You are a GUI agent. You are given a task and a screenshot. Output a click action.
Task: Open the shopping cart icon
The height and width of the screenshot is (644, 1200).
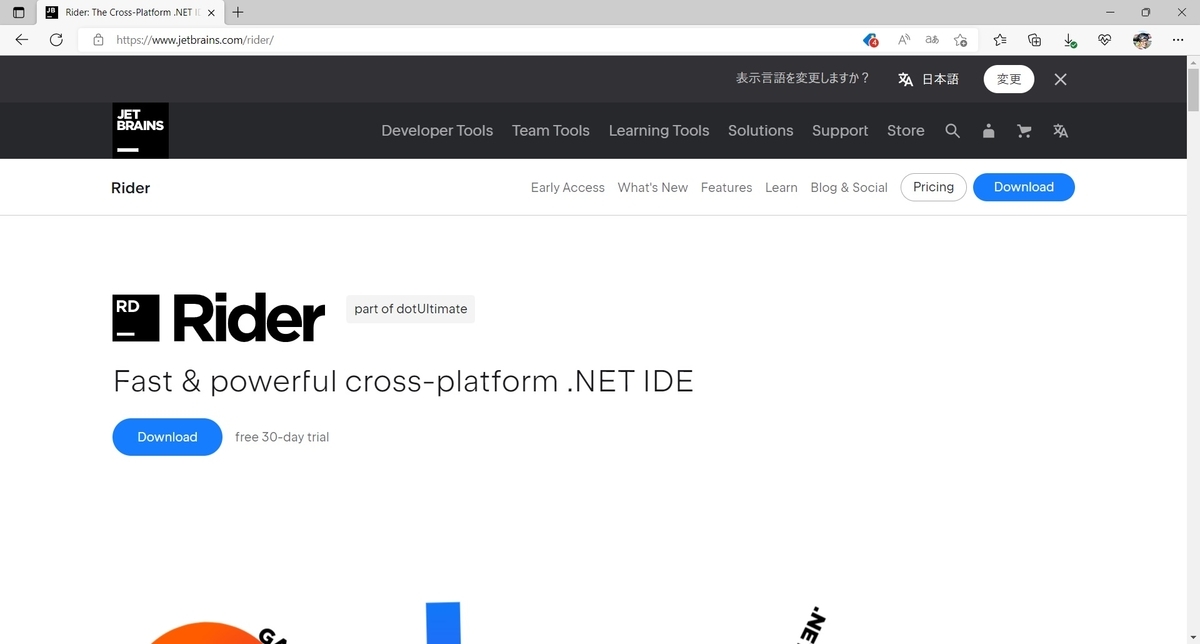point(1024,130)
